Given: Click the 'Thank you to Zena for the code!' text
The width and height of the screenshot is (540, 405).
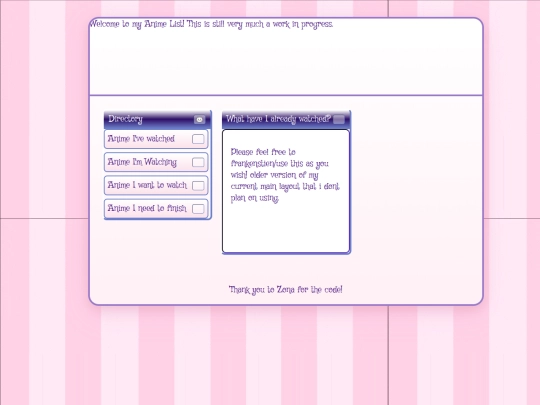Looking at the screenshot, I should (x=285, y=290).
